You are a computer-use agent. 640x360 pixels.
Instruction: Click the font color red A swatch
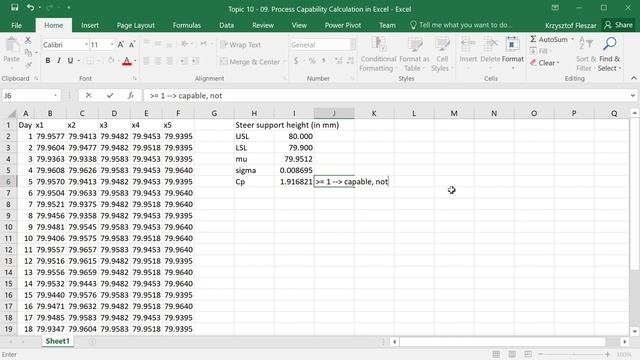click(127, 61)
